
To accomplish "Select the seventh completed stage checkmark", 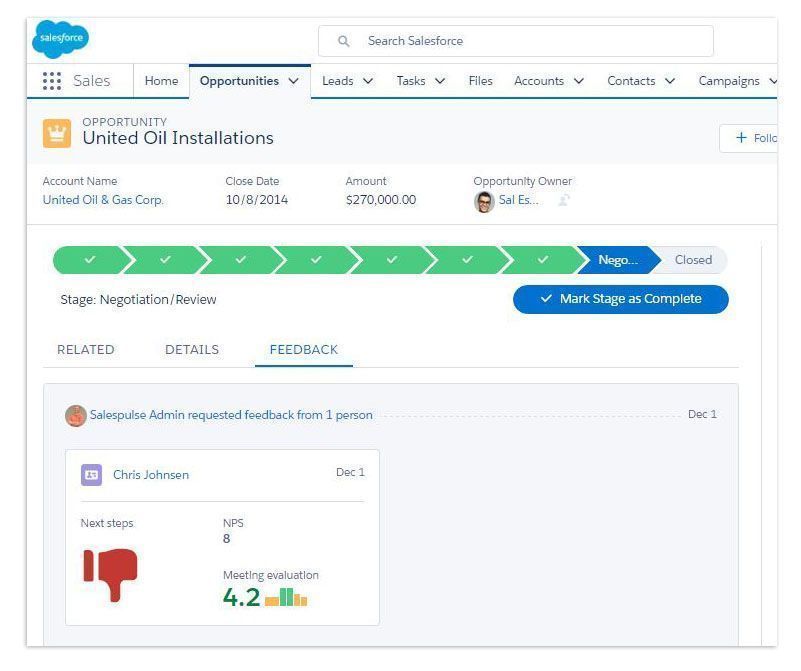I will pos(543,259).
